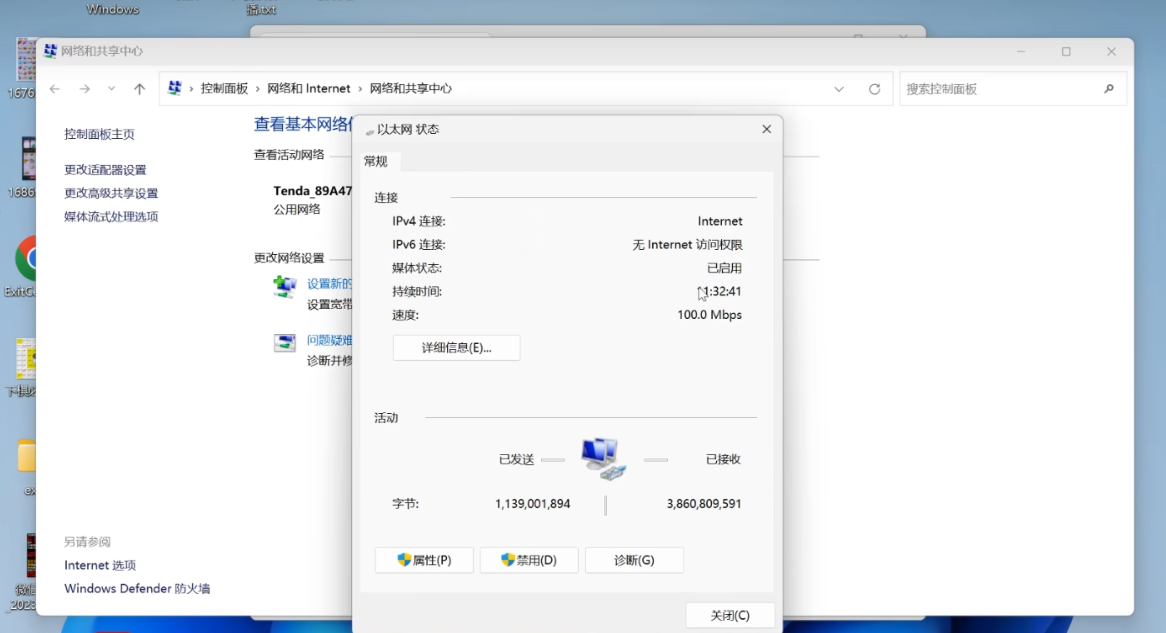Click the Control Panel icon in address bar
The width and height of the screenshot is (1166, 633).
point(175,88)
